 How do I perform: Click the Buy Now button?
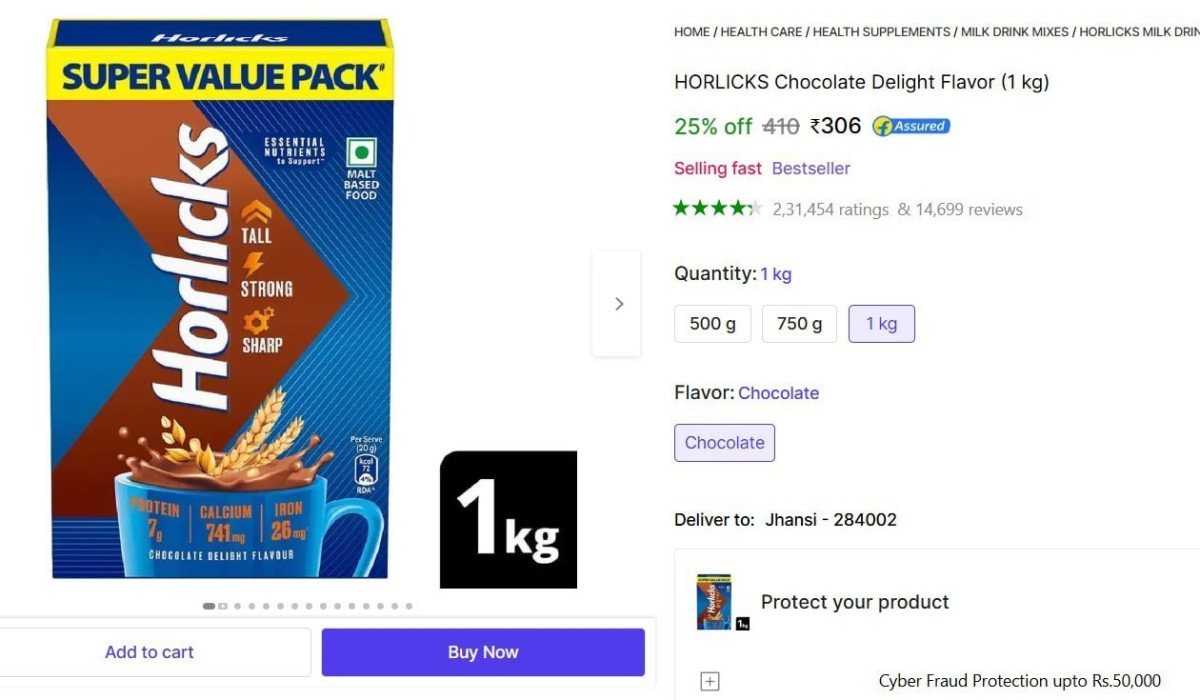tap(483, 652)
